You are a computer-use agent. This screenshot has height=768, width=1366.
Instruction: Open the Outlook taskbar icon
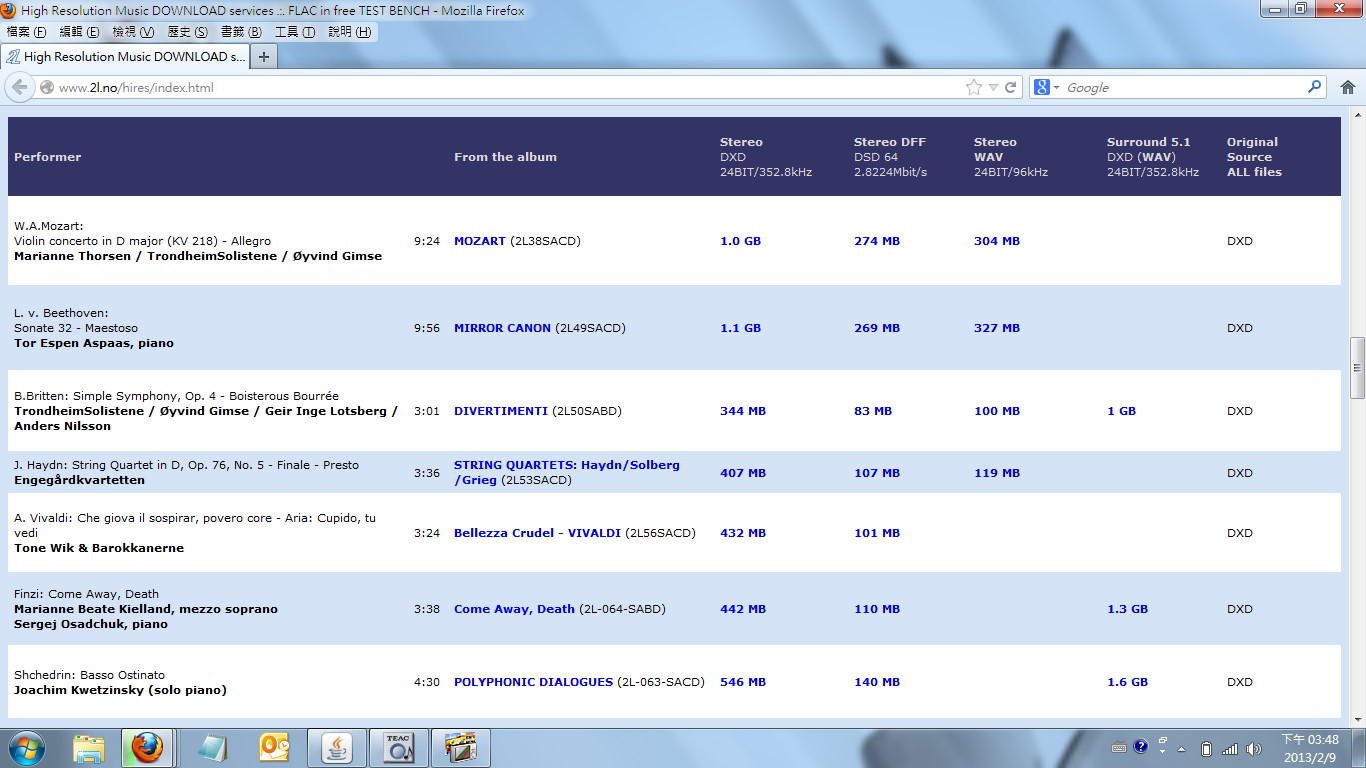(x=273, y=748)
